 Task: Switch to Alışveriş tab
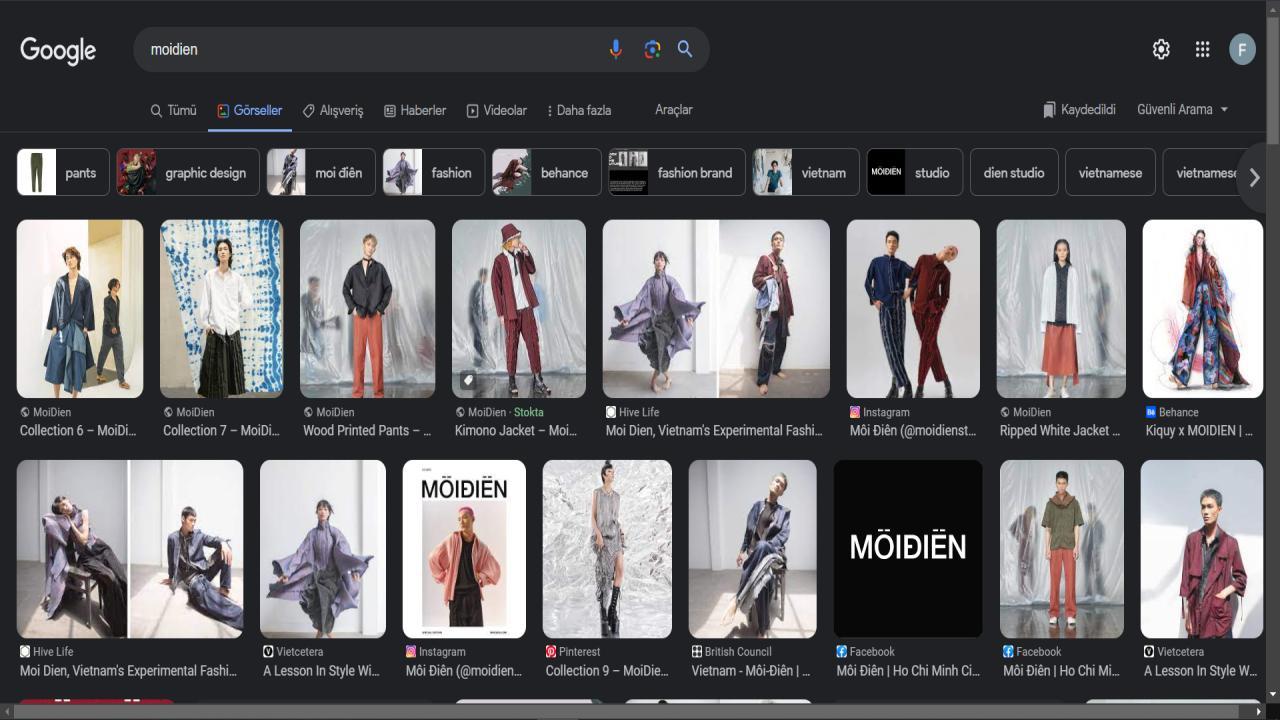point(333,110)
